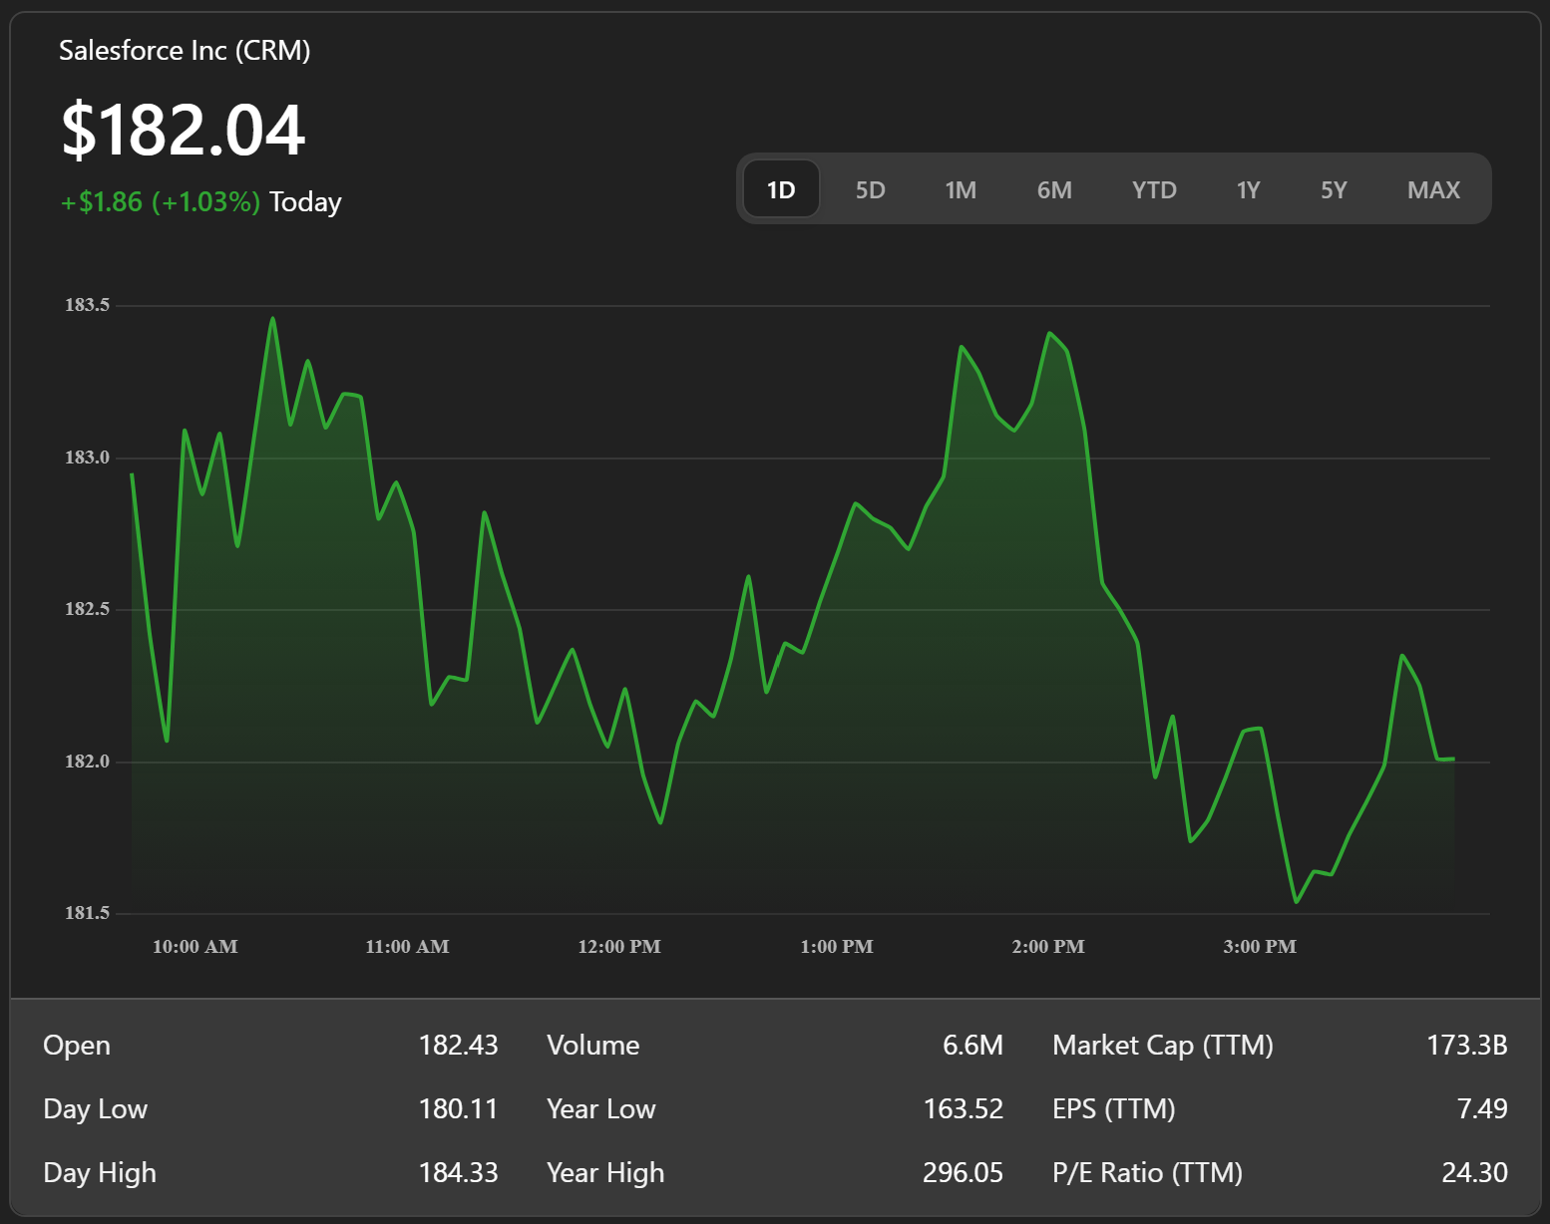Image resolution: width=1550 pixels, height=1224 pixels.
Task: Click the +$1.86 (+1.03%) change label
Action: [x=160, y=202]
